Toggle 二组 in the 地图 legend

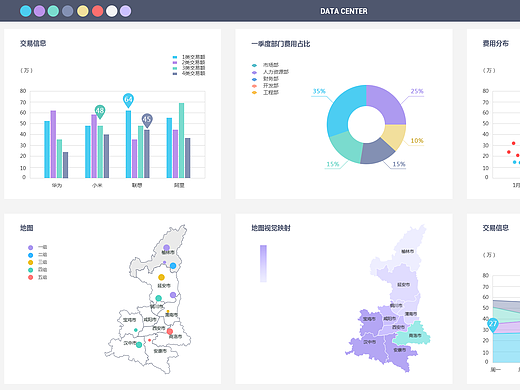click(x=38, y=255)
